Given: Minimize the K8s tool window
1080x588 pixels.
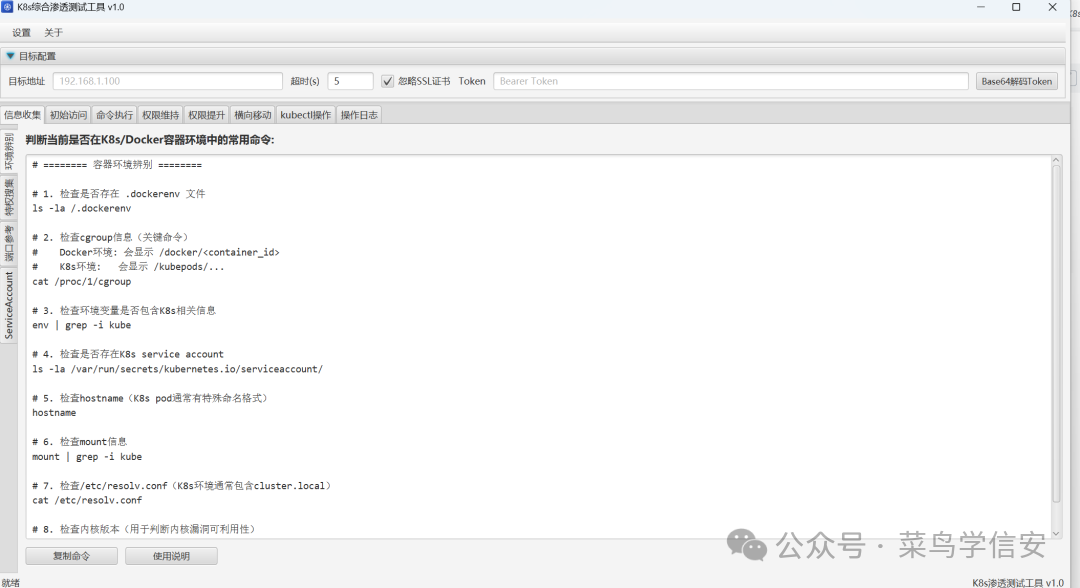Looking at the screenshot, I should tap(980, 7).
